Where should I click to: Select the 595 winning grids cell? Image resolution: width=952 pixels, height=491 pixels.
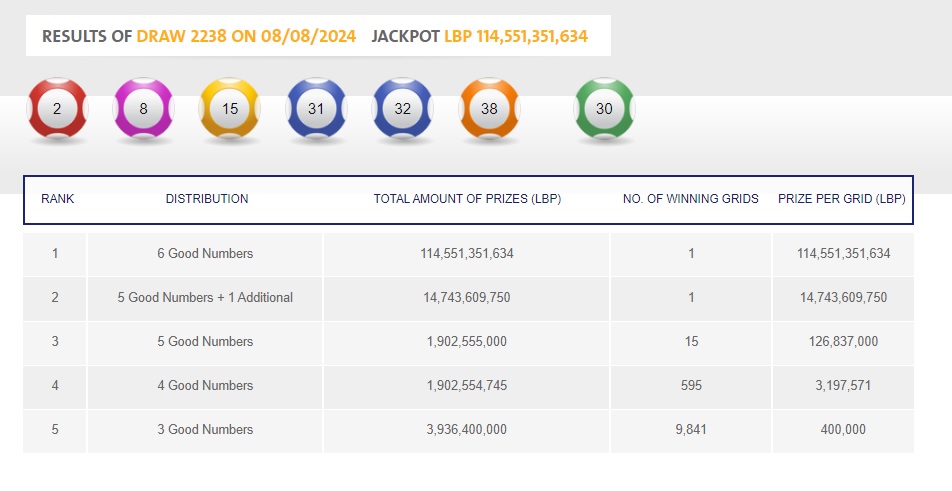(x=691, y=386)
